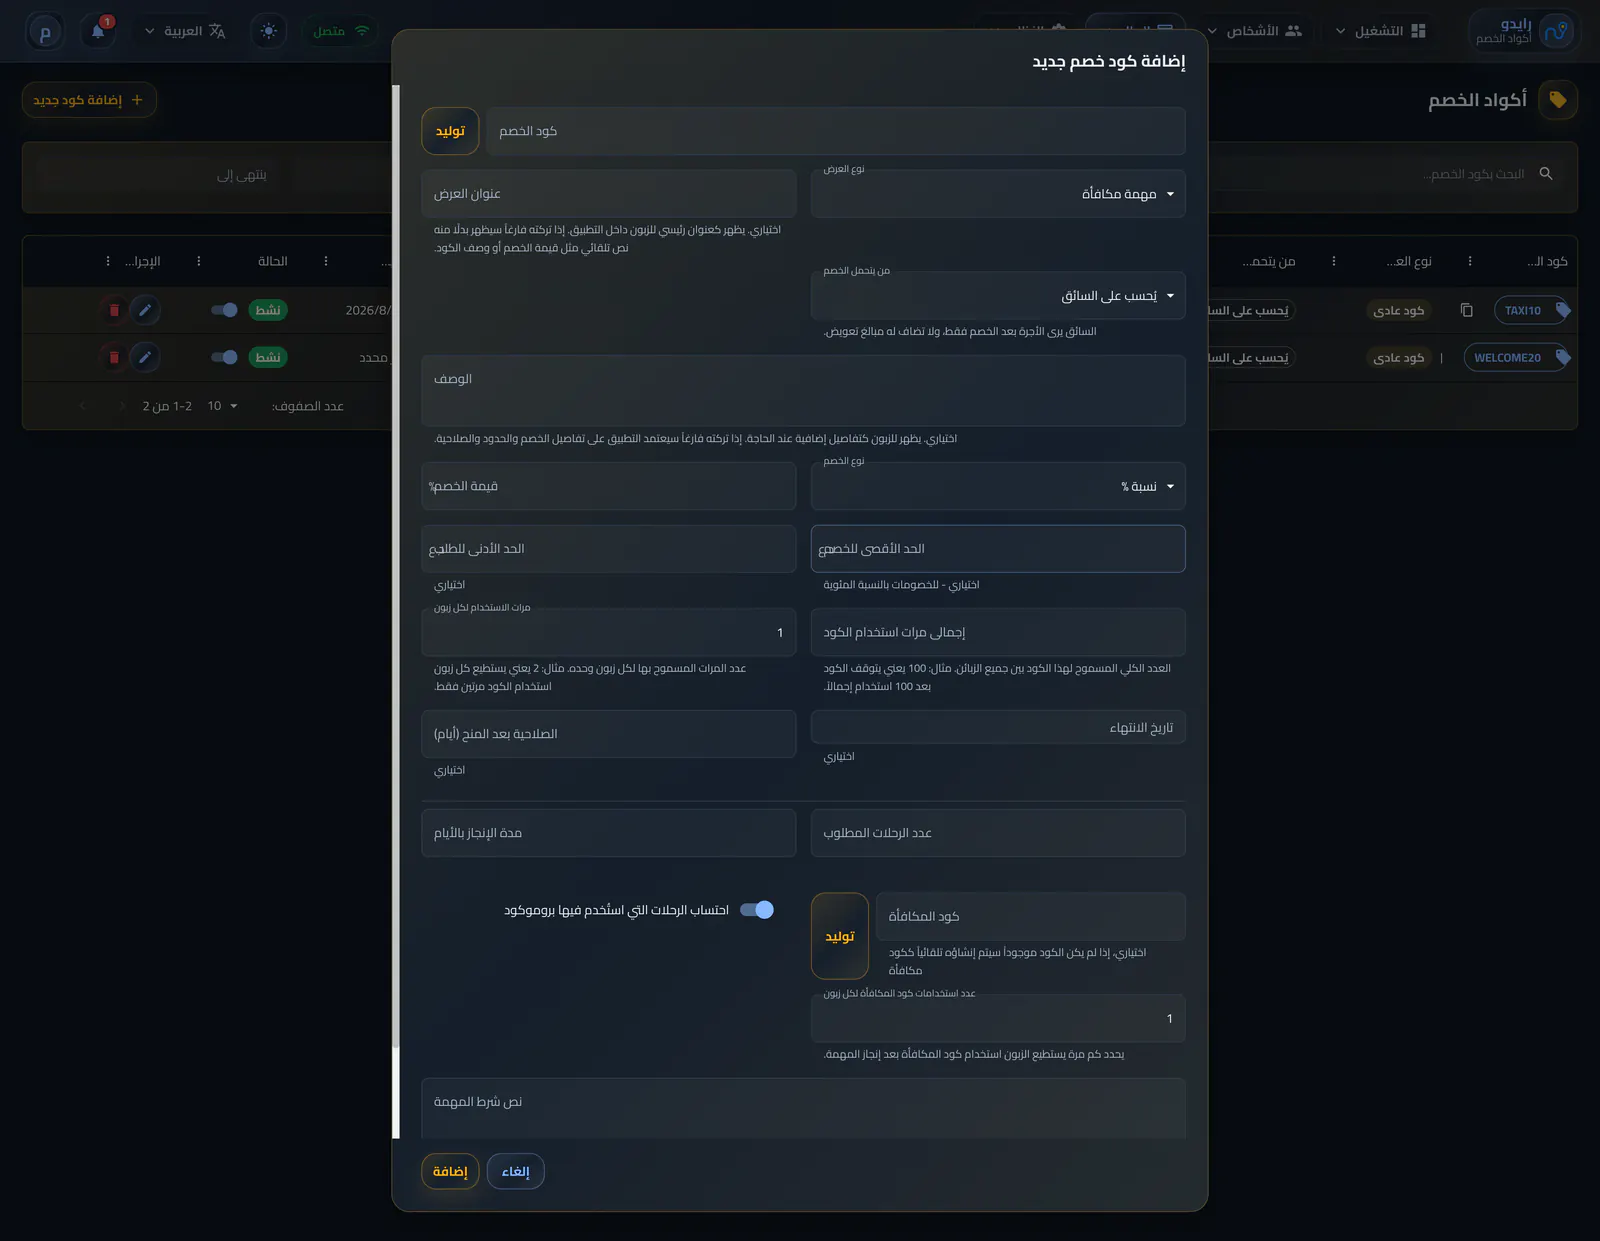The image size is (1600, 1241).
Task: Toggle light theme with the sun icon
Action: 269,31
